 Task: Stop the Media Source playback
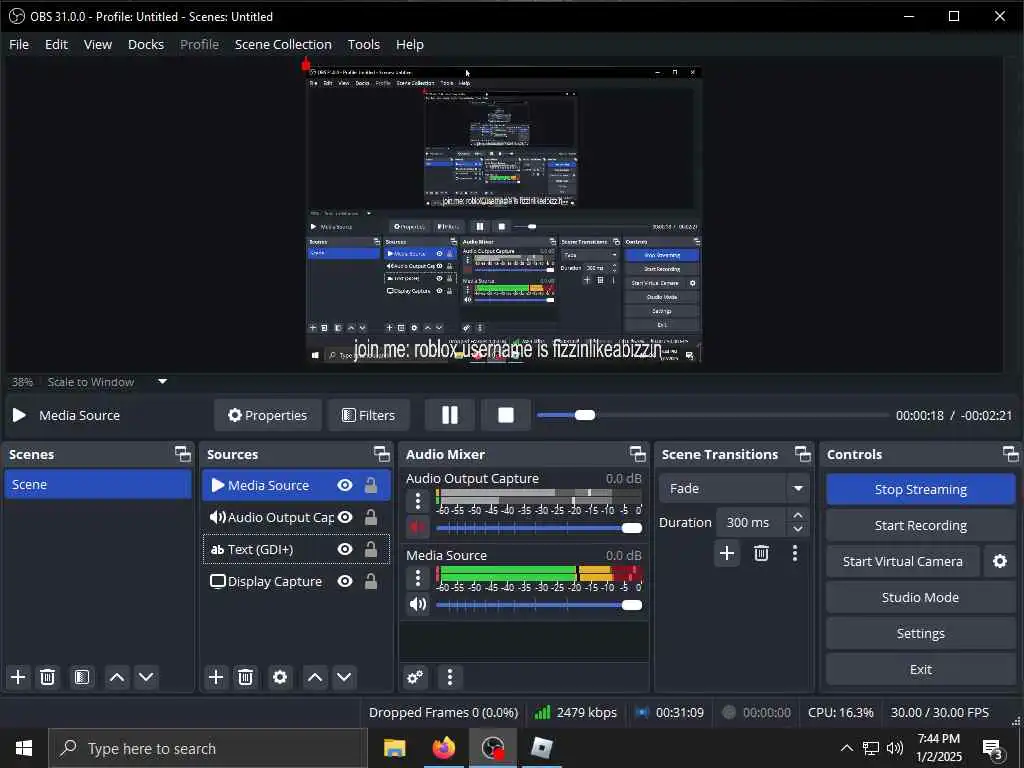505,415
